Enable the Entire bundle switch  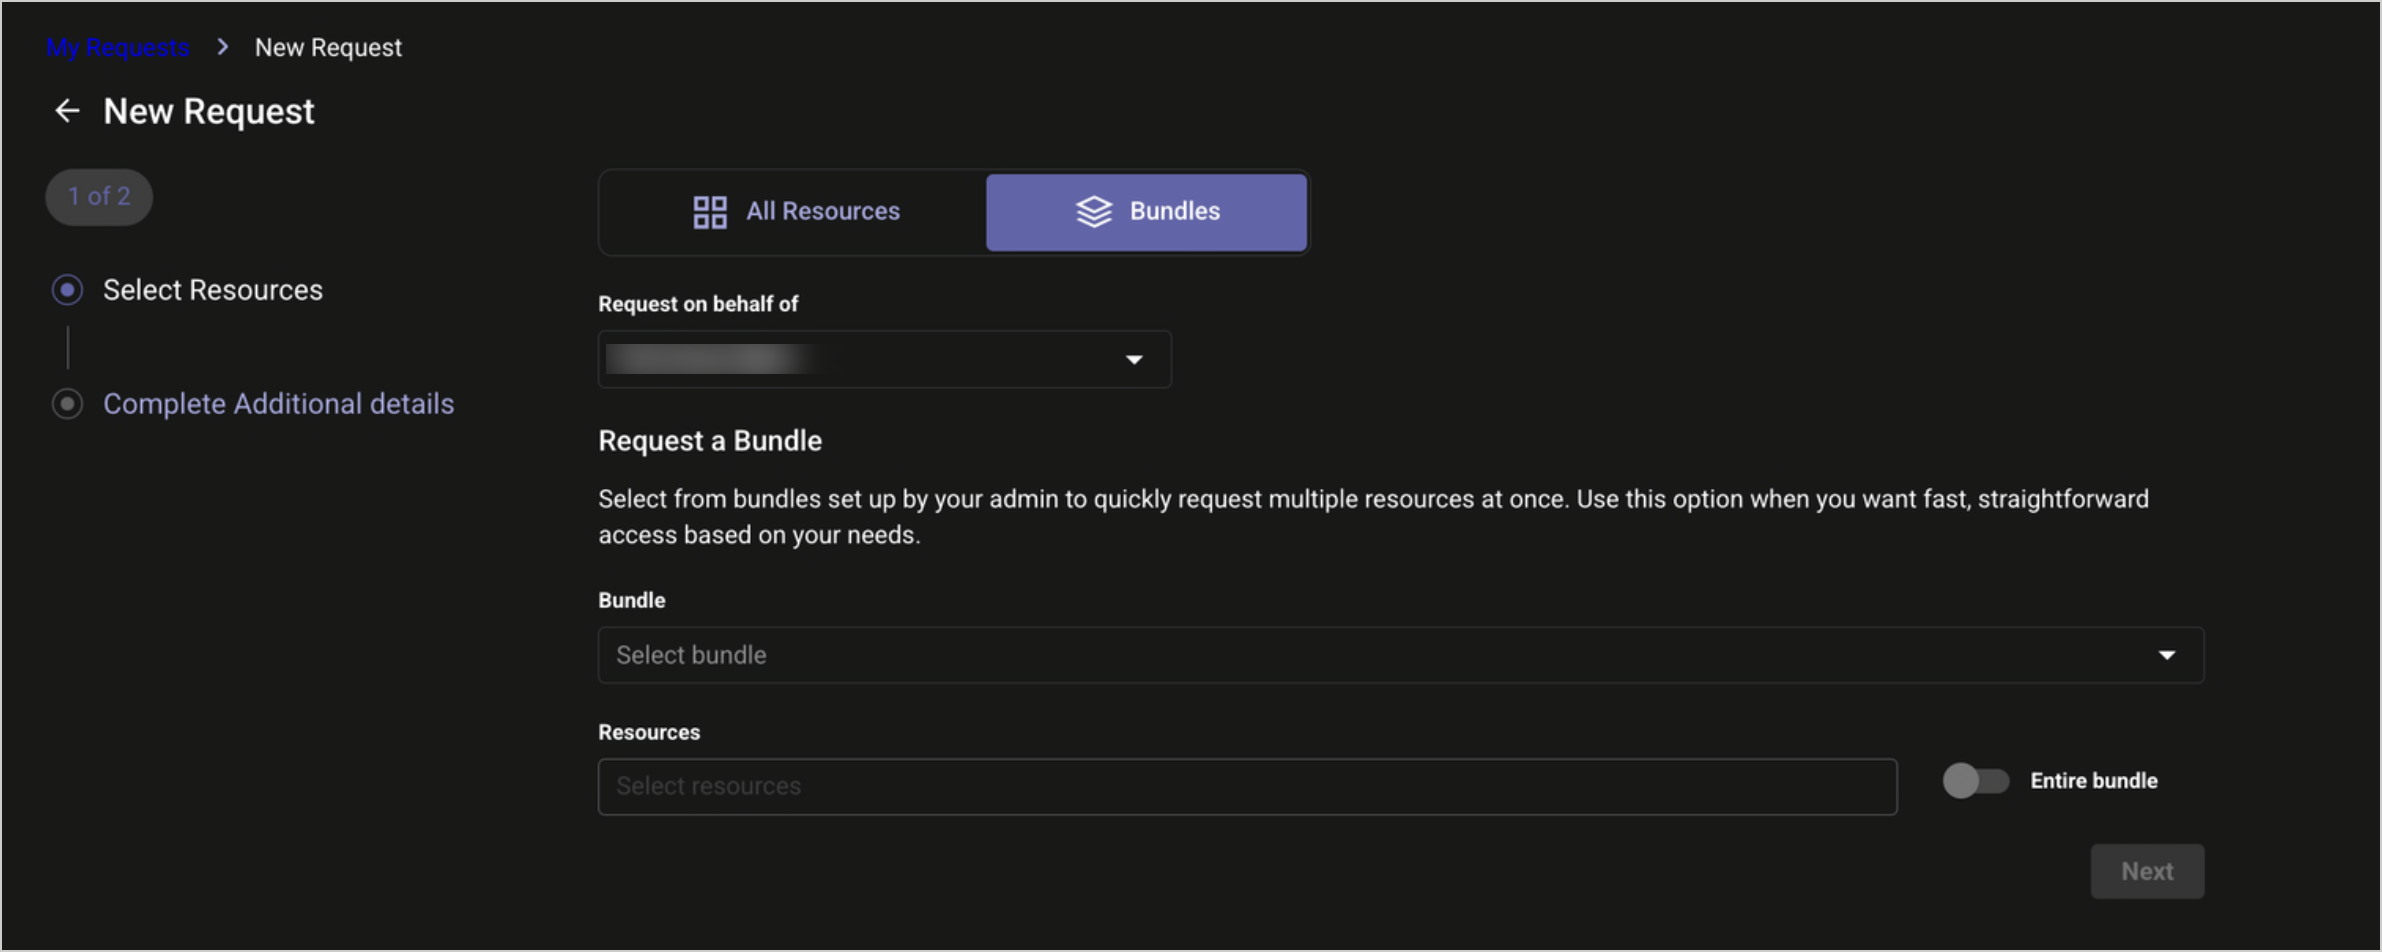[1975, 781]
